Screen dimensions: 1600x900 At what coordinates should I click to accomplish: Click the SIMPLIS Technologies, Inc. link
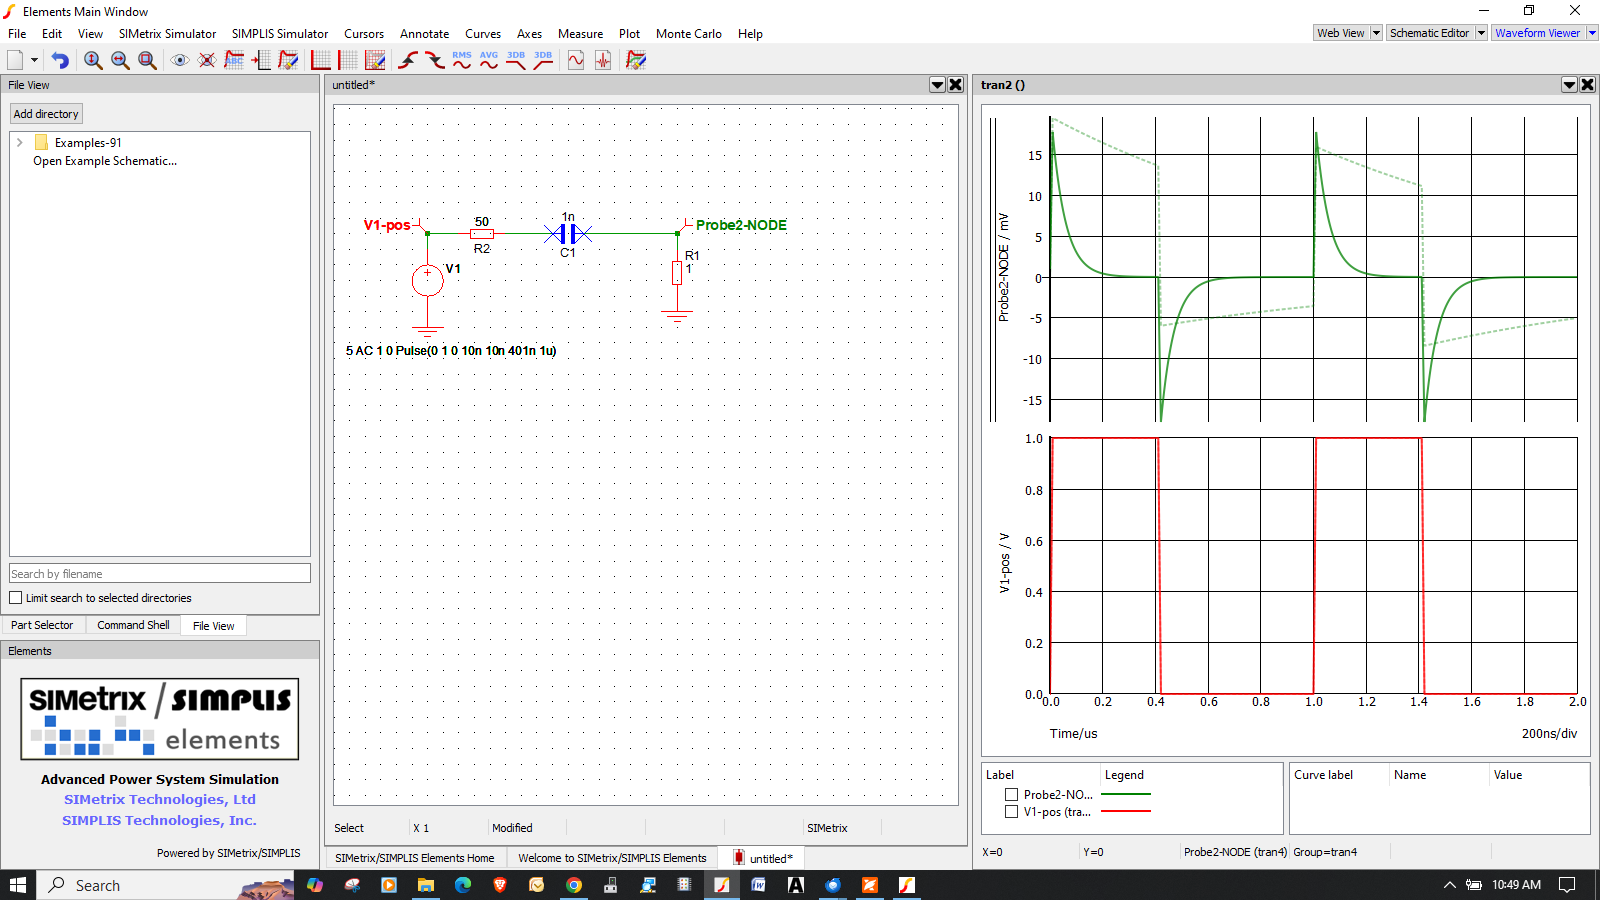click(160, 820)
